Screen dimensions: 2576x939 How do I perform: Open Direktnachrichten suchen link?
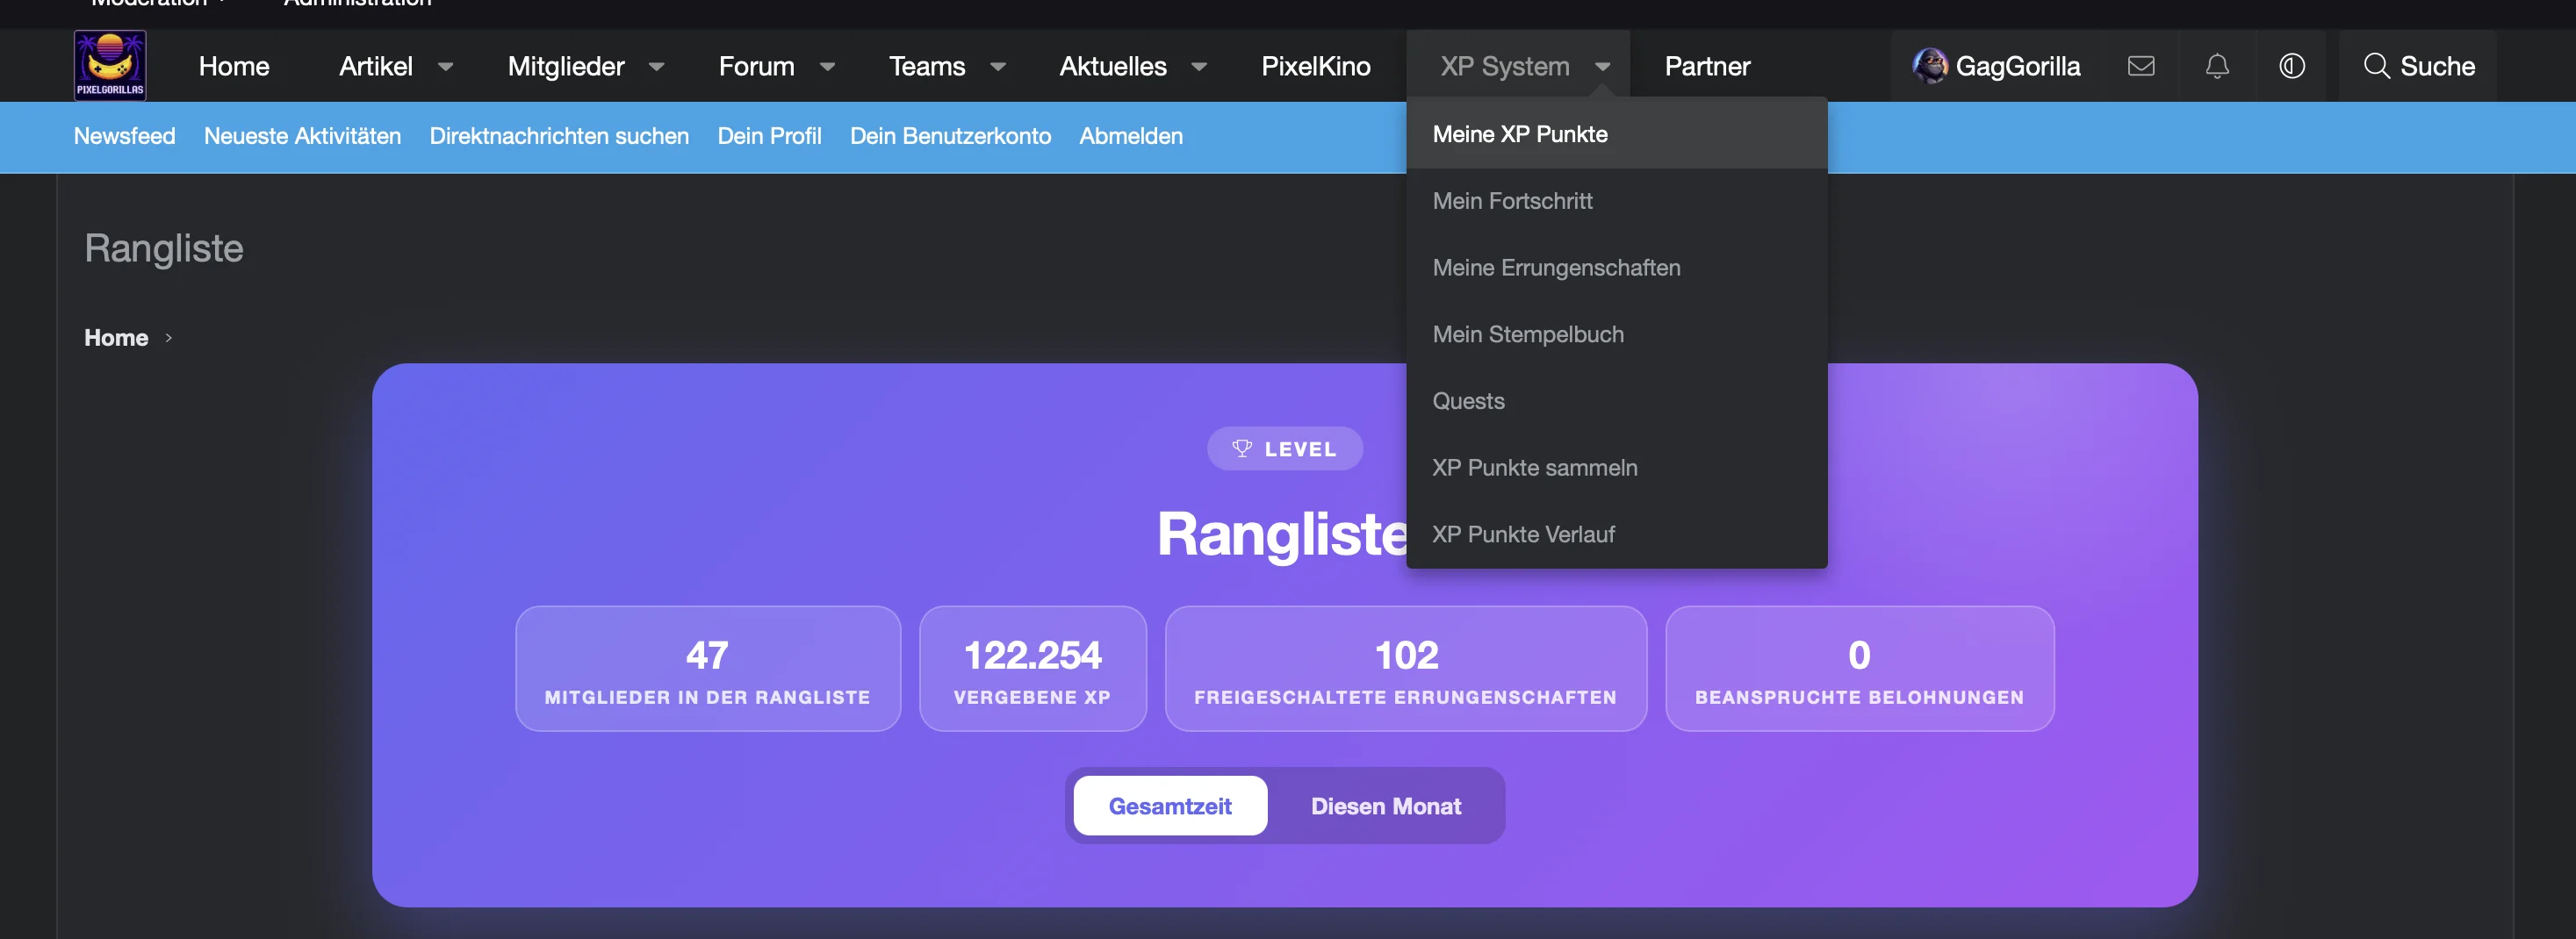tap(559, 136)
